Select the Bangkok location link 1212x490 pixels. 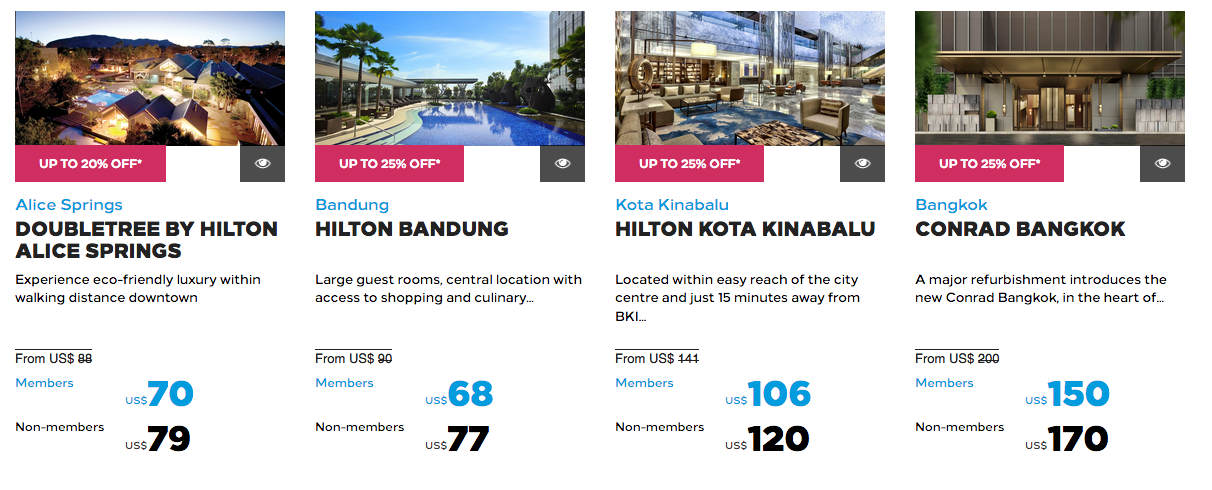(x=951, y=205)
